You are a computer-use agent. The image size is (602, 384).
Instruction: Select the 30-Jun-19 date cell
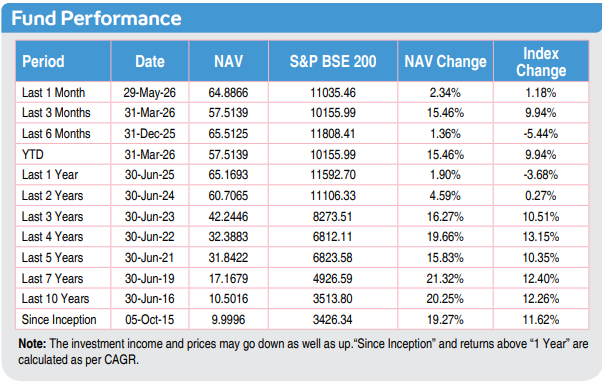(150, 278)
